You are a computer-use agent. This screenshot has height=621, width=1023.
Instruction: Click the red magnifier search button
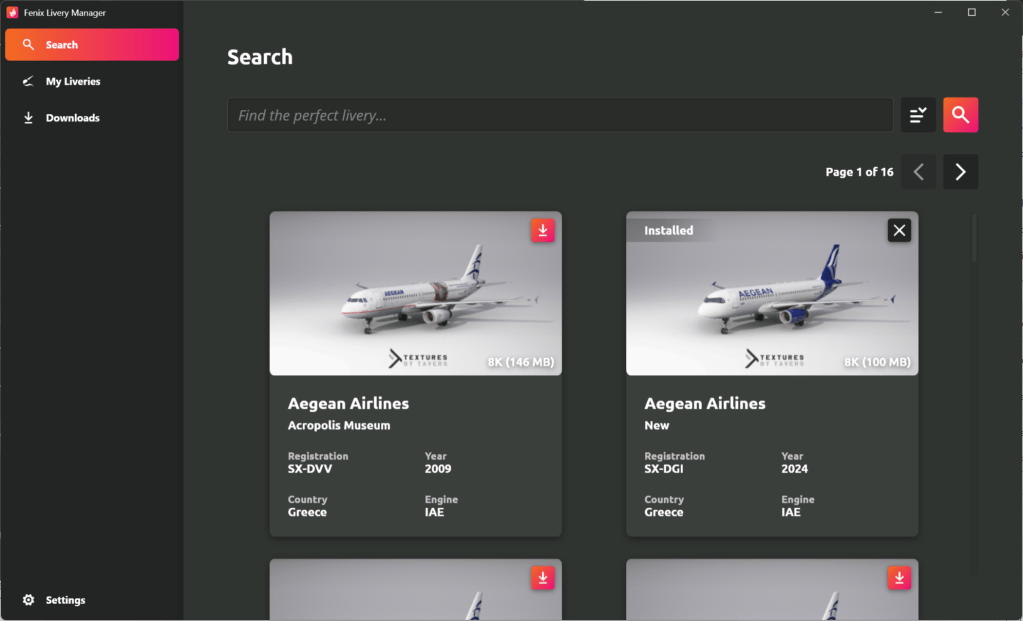pos(960,115)
